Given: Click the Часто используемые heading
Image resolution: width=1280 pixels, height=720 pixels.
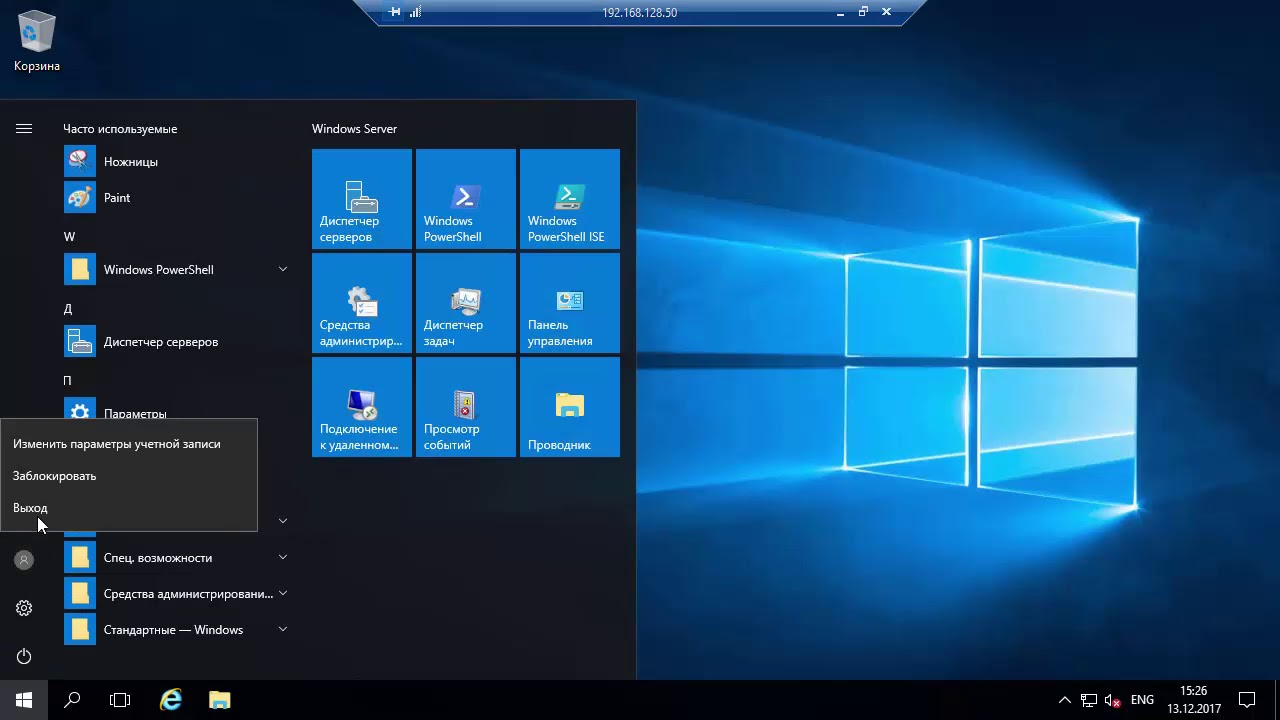Looking at the screenshot, I should click(120, 129).
